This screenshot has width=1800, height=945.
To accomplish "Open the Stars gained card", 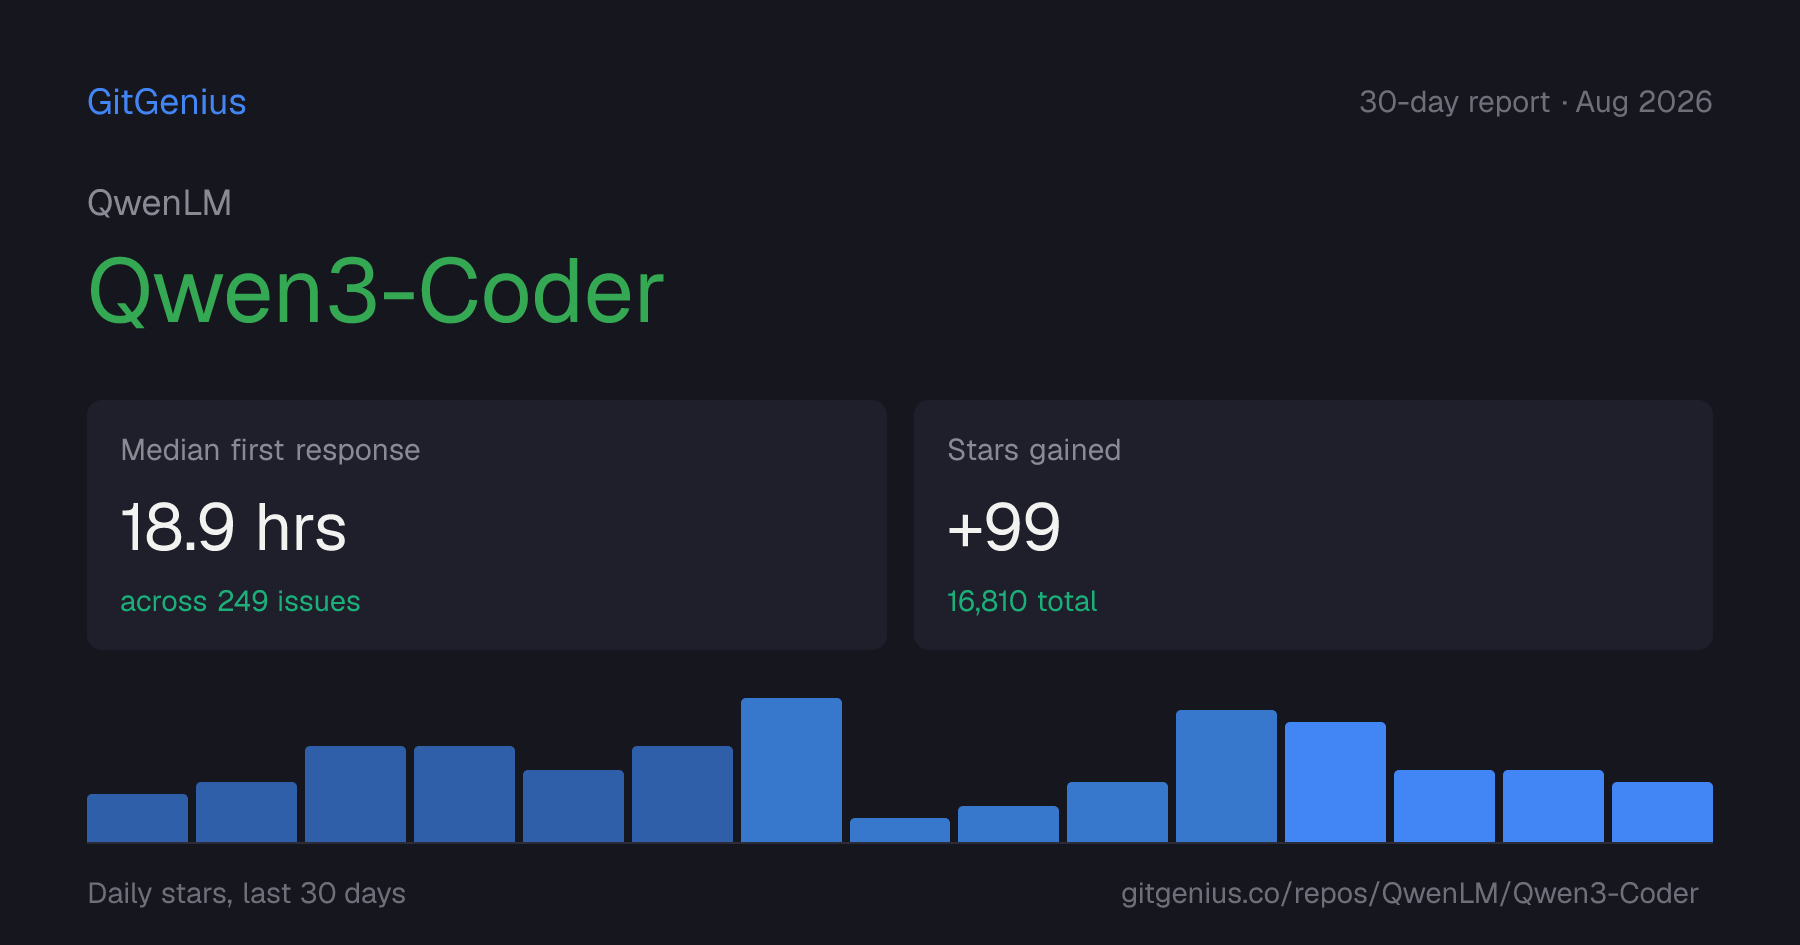I will point(1313,525).
